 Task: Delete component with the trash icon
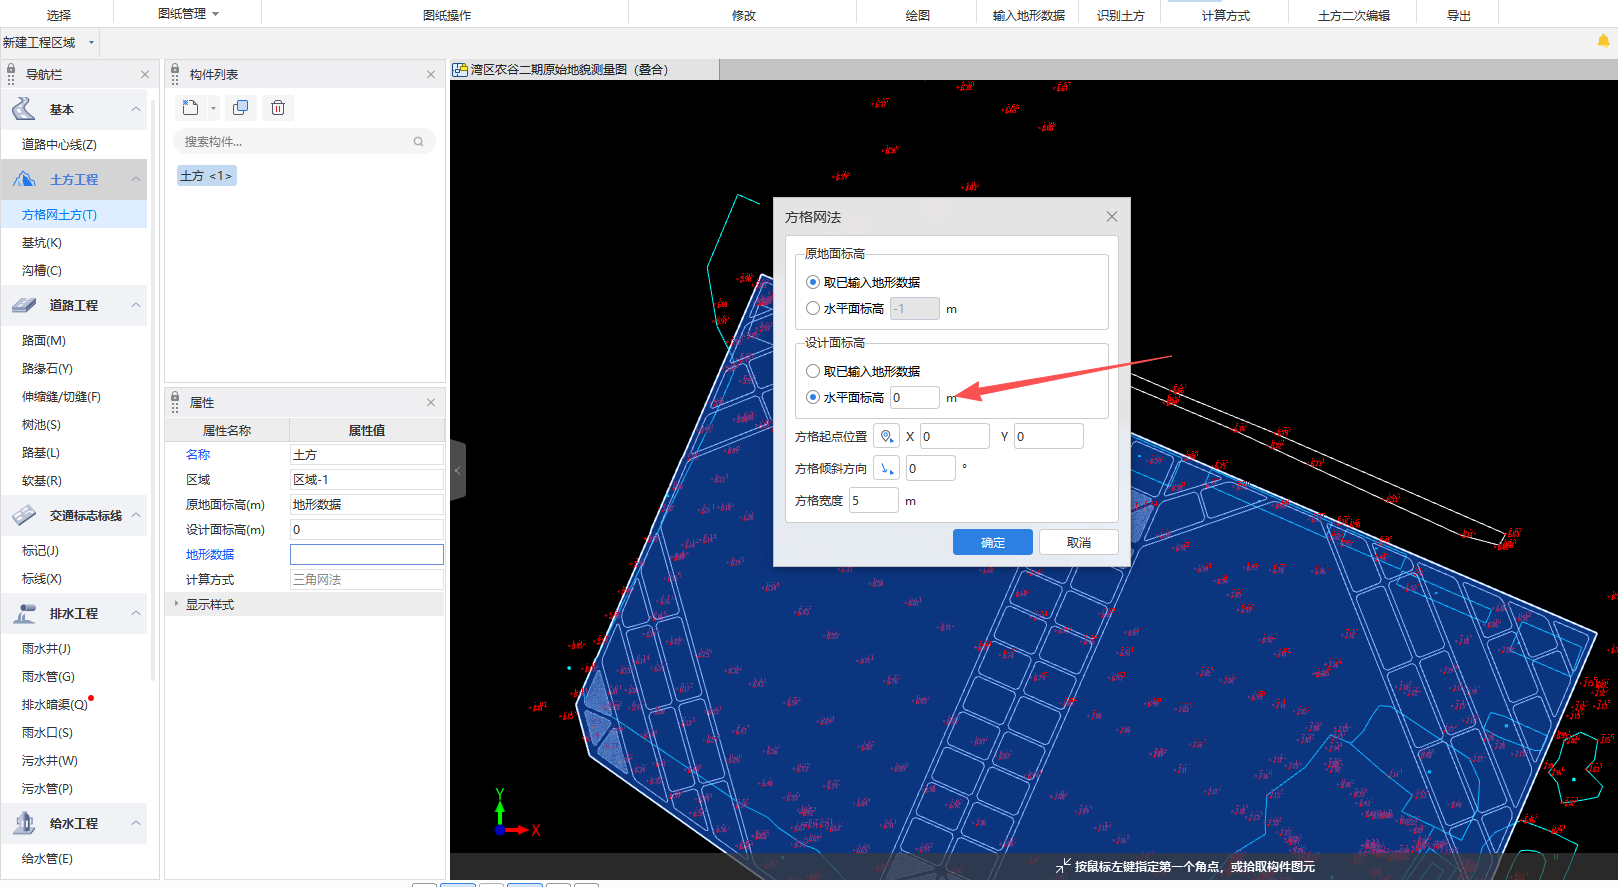pos(278,108)
